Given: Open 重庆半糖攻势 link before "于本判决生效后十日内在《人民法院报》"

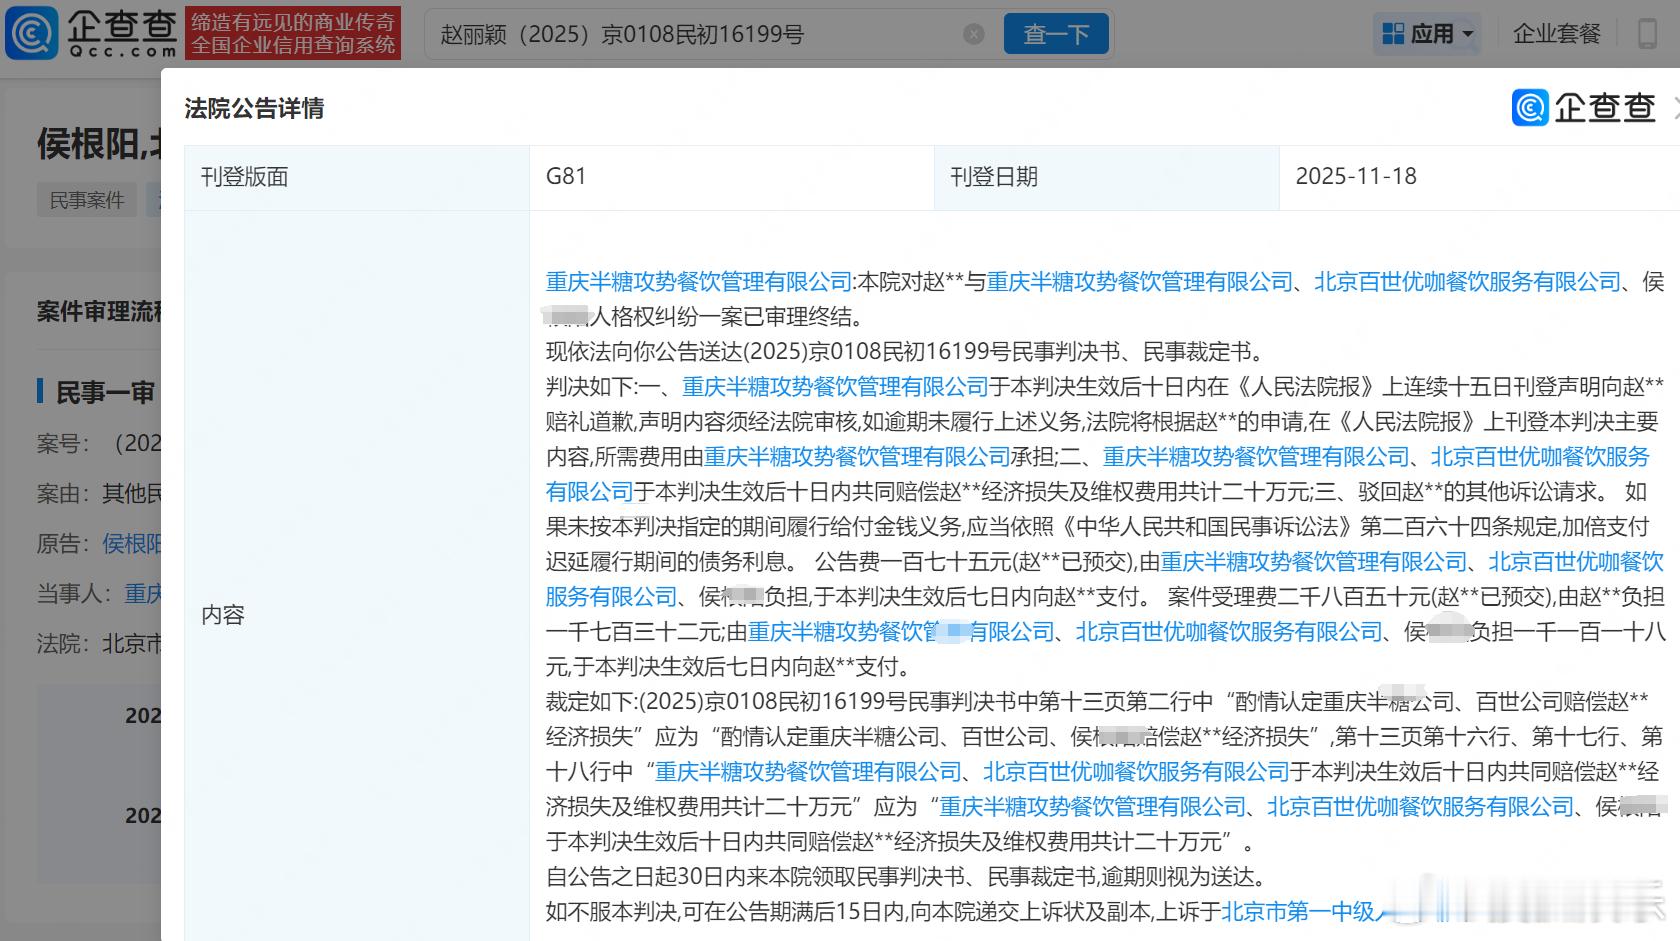Looking at the screenshot, I should pyautogui.click(x=836, y=387).
